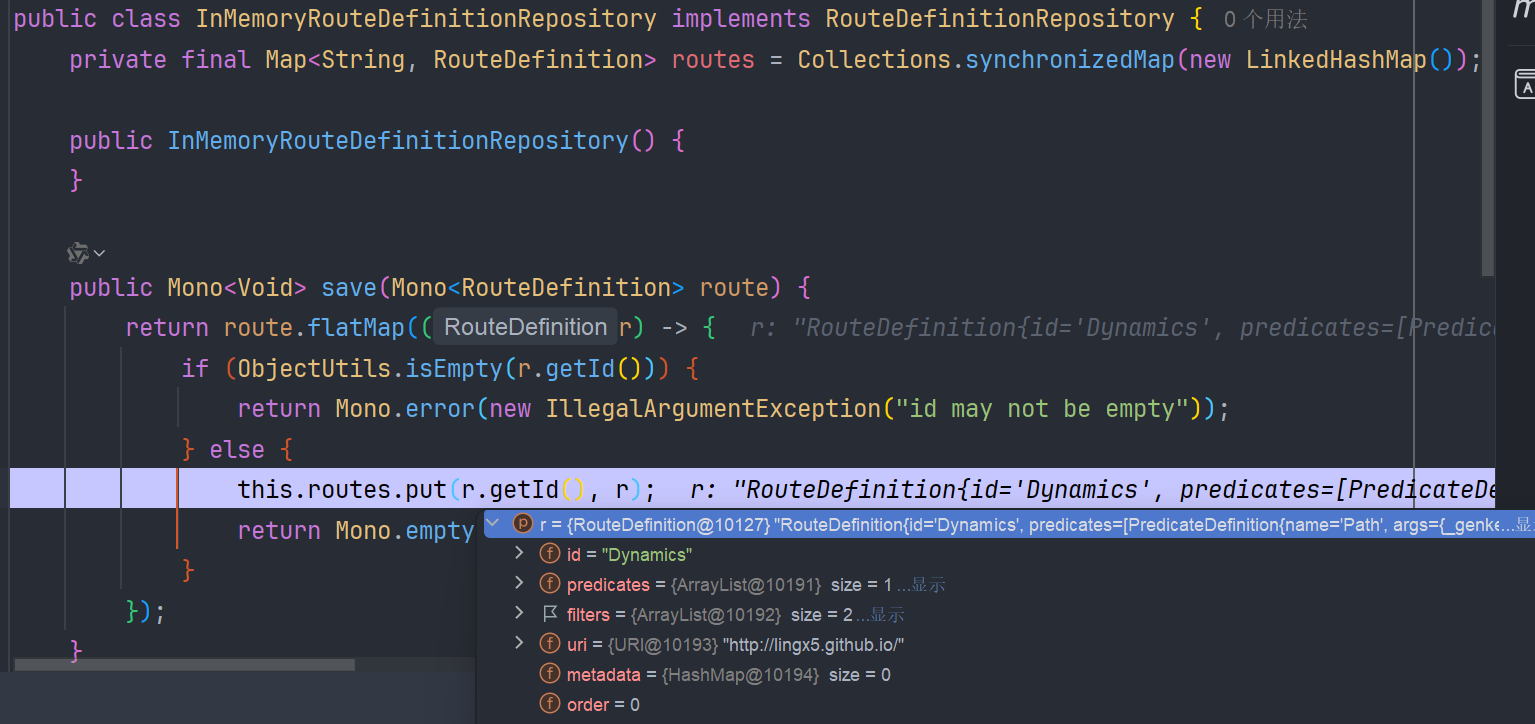Click the horizontal scrollbar below the editor
1535x724 pixels.
pyautogui.click(x=185, y=665)
